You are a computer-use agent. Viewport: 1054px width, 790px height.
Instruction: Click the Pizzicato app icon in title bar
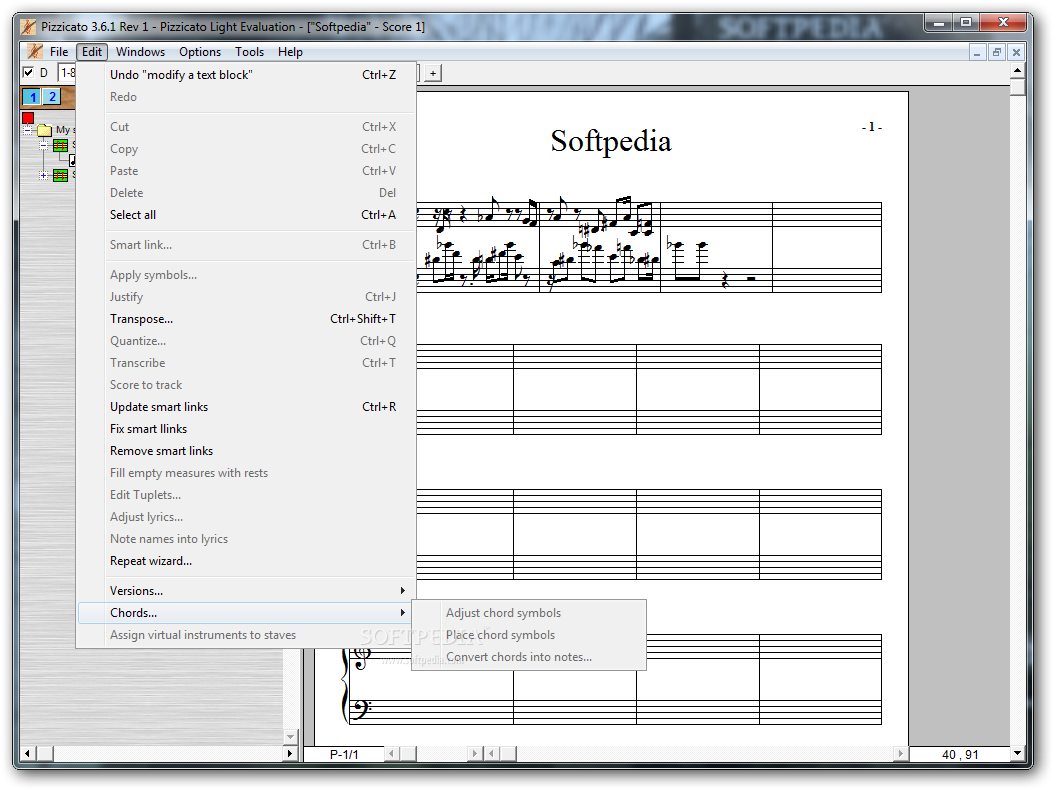(x=28, y=27)
